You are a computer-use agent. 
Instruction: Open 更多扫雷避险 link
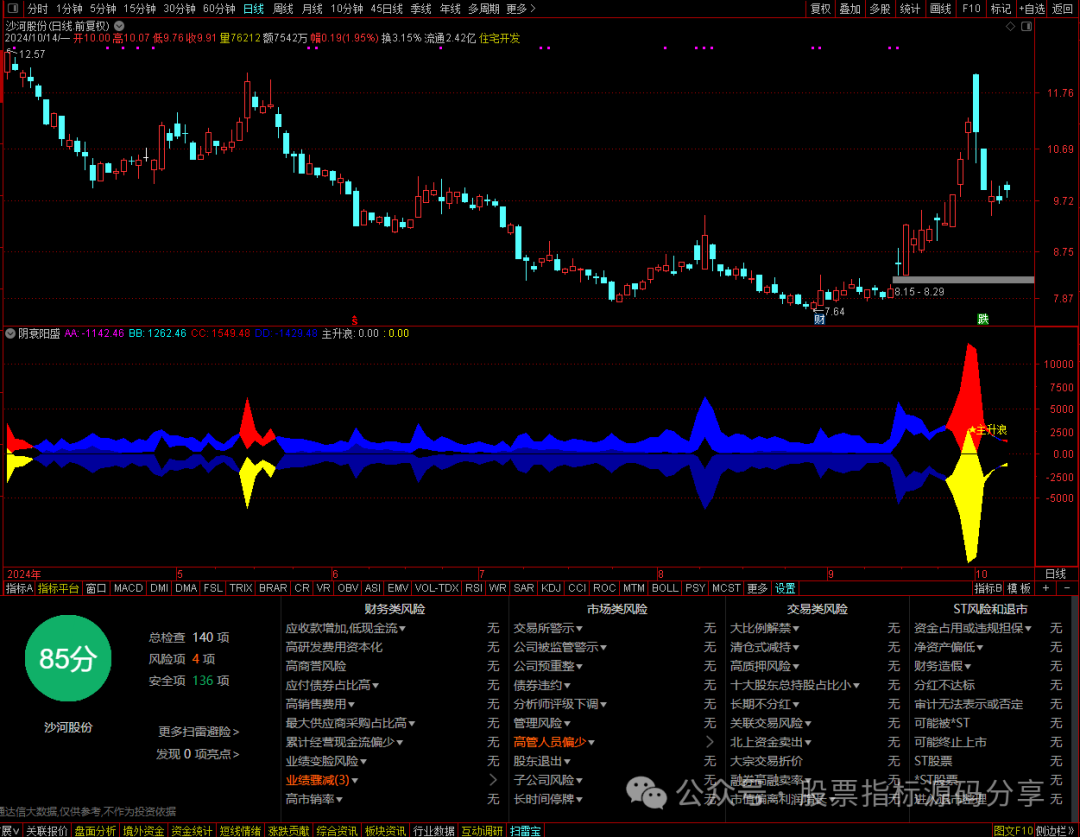pos(198,732)
